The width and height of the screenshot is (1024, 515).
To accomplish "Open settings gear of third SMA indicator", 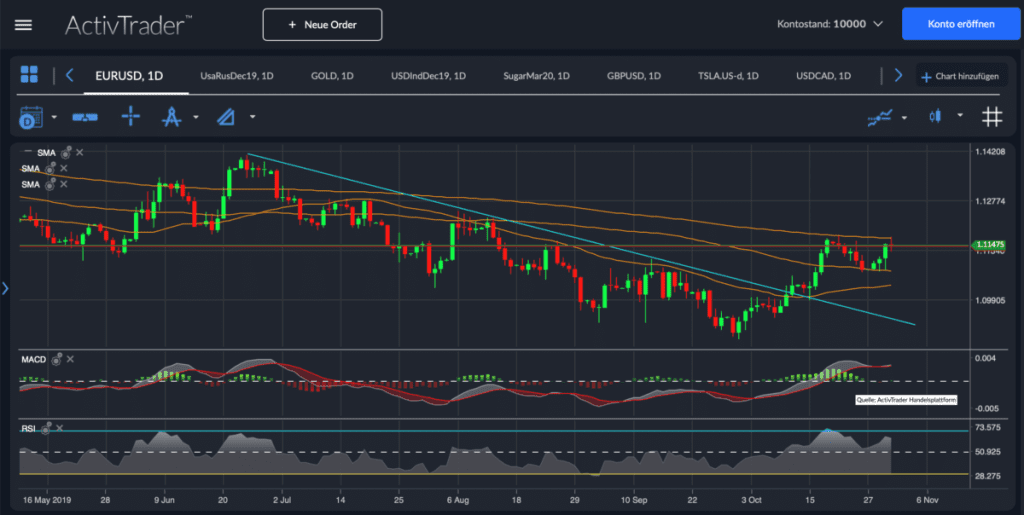I will pos(50,184).
